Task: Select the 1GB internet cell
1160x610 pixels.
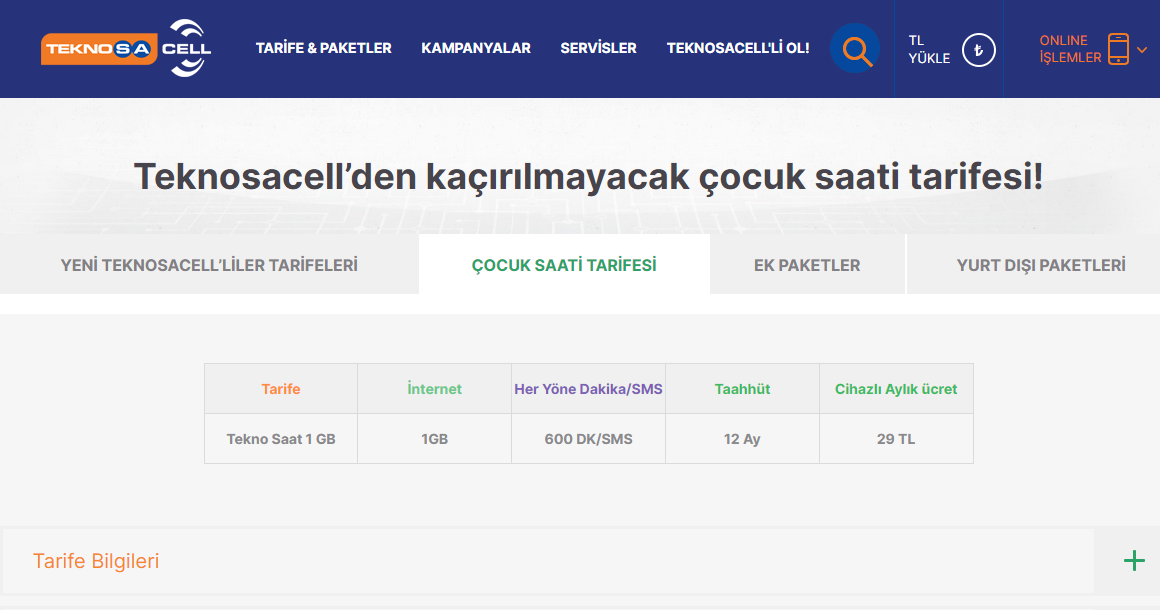Action: pos(434,438)
